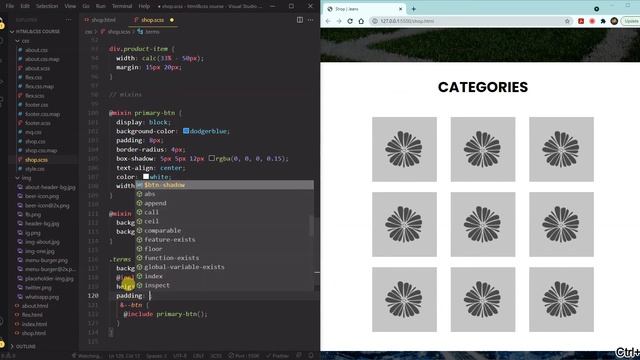Click Chrome home button
This screenshot has width=640, height=360.
361,21
